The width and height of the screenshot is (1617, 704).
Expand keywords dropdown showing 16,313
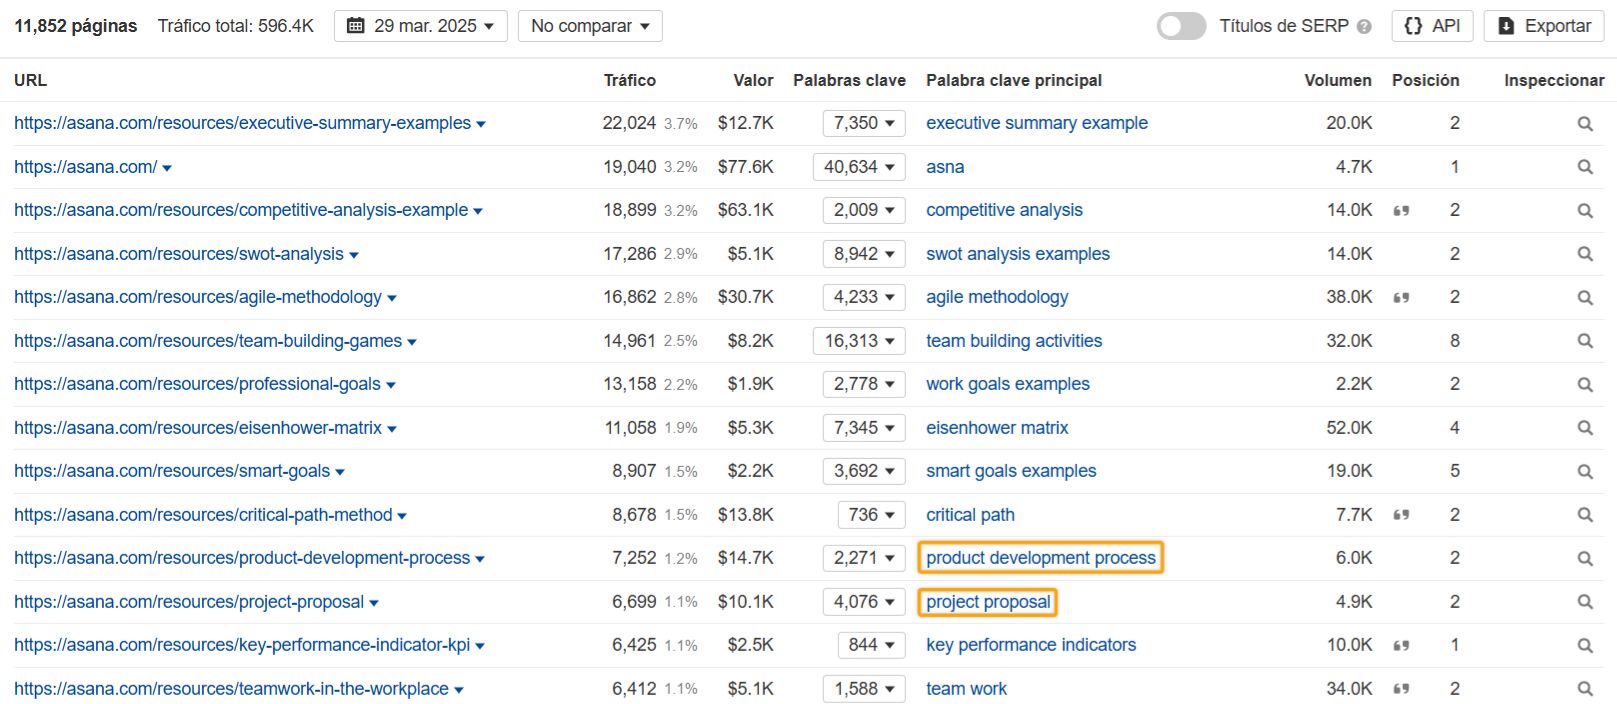point(859,341)
